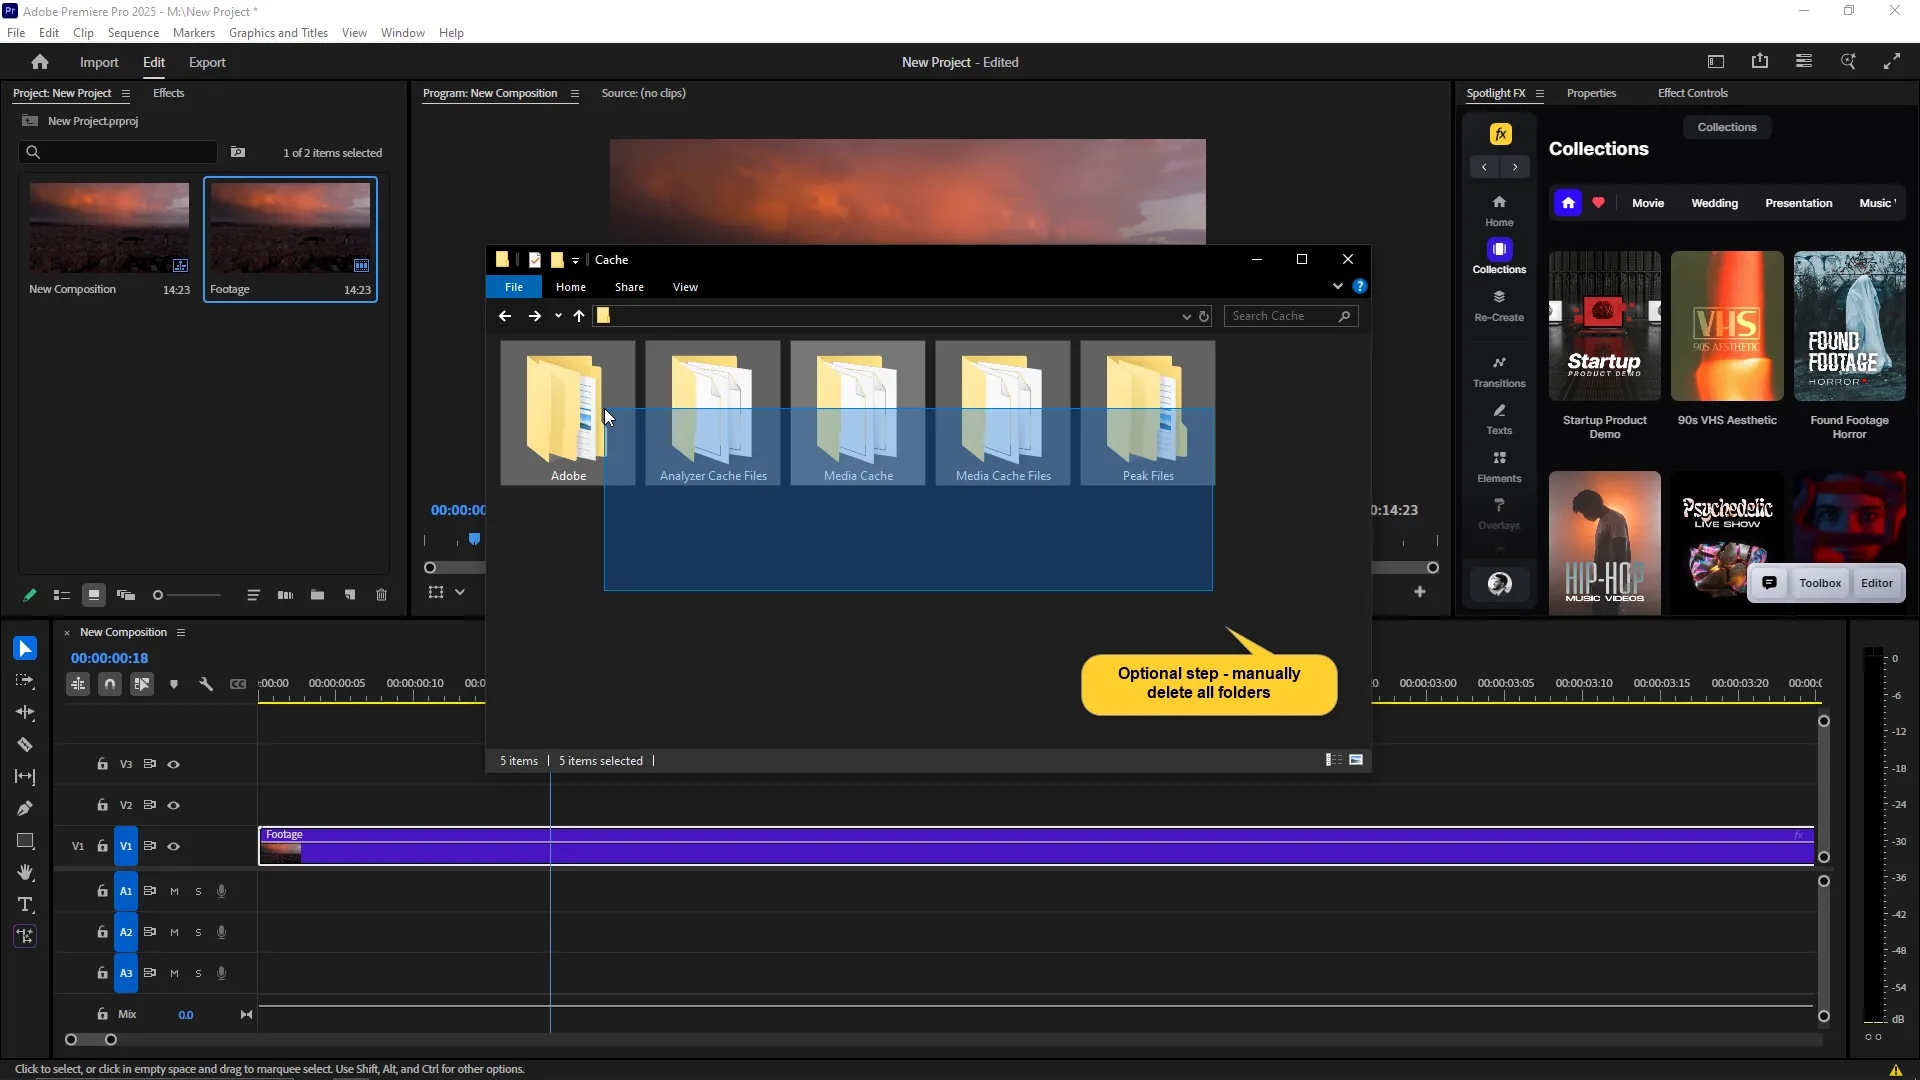Select the Rectangle tool
The width and height of the screenshot is (1920, 1080).
coord(25,841)
